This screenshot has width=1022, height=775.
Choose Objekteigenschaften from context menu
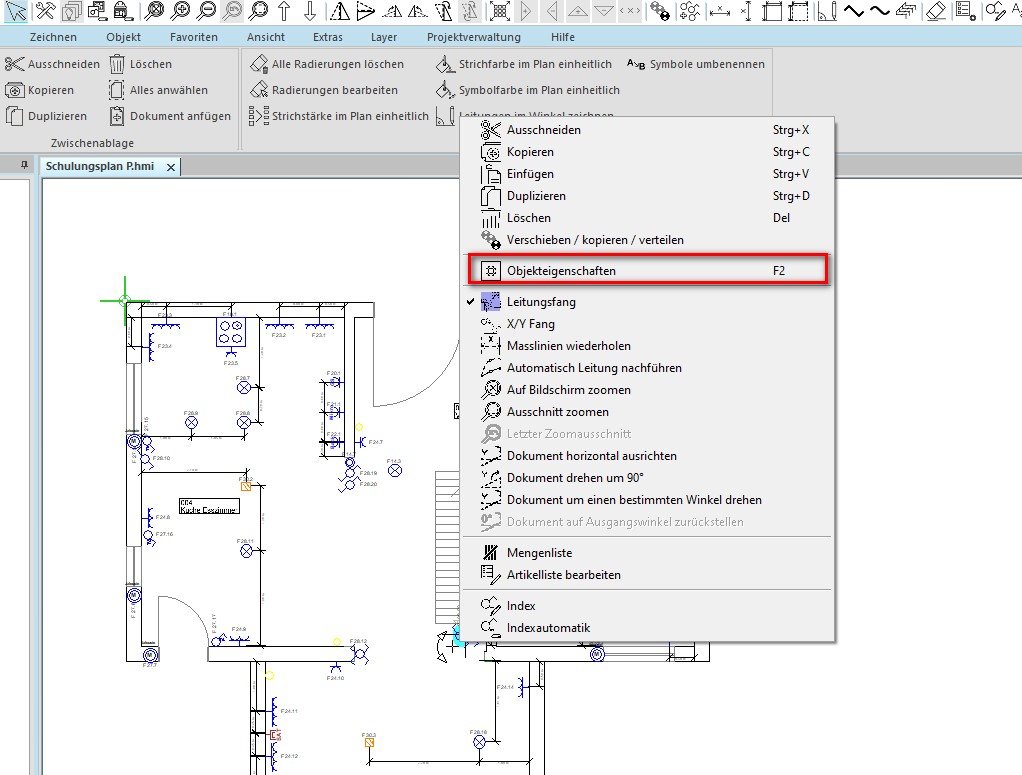(x=561, y=271)
